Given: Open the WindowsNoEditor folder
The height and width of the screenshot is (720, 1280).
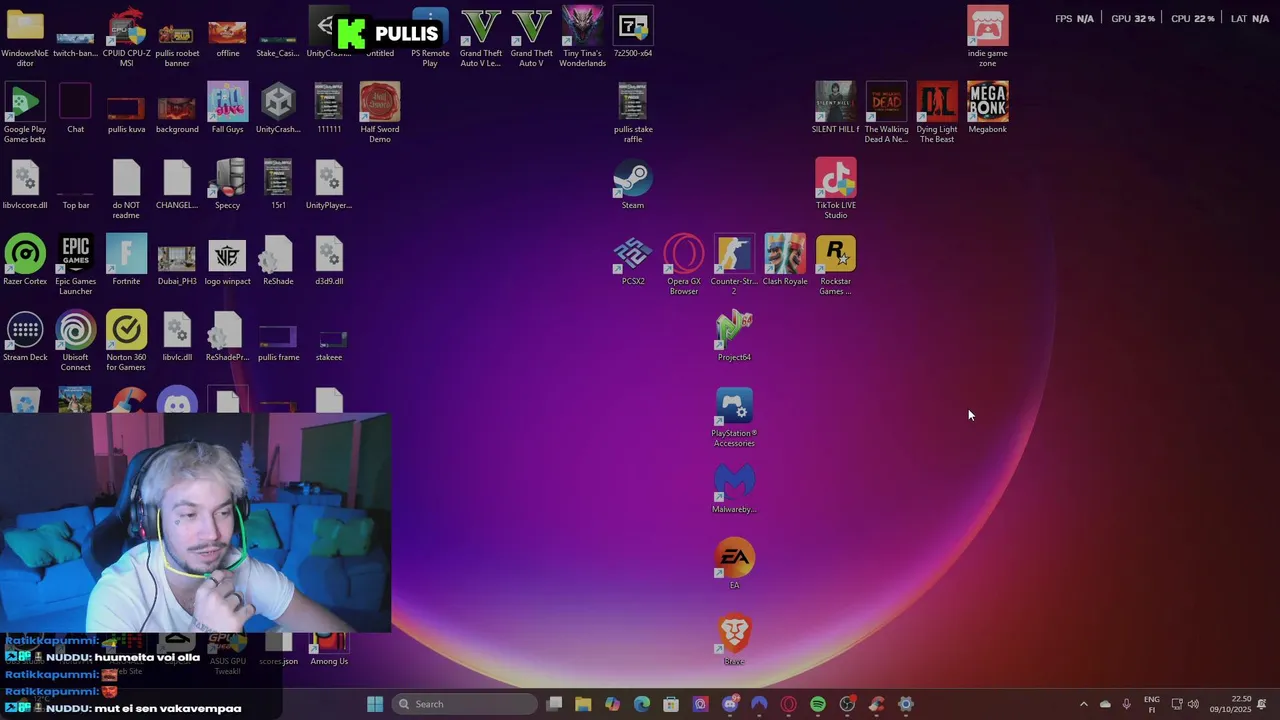Looking at the screenshot, I should pos(25,36).
